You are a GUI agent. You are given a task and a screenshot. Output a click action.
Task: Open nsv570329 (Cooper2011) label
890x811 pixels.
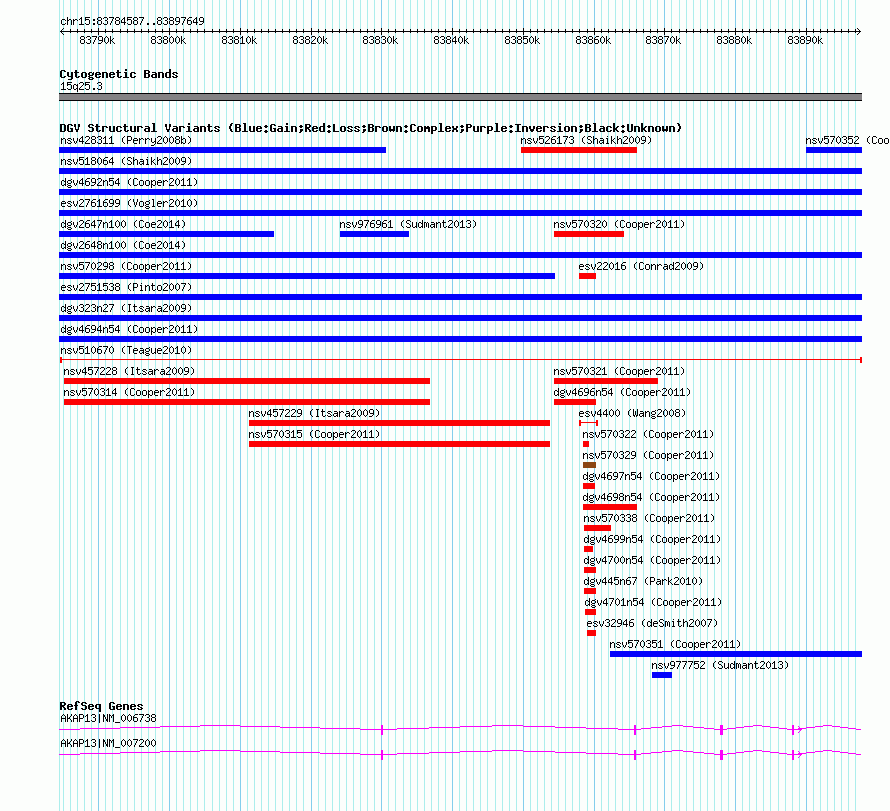point(648,455)
